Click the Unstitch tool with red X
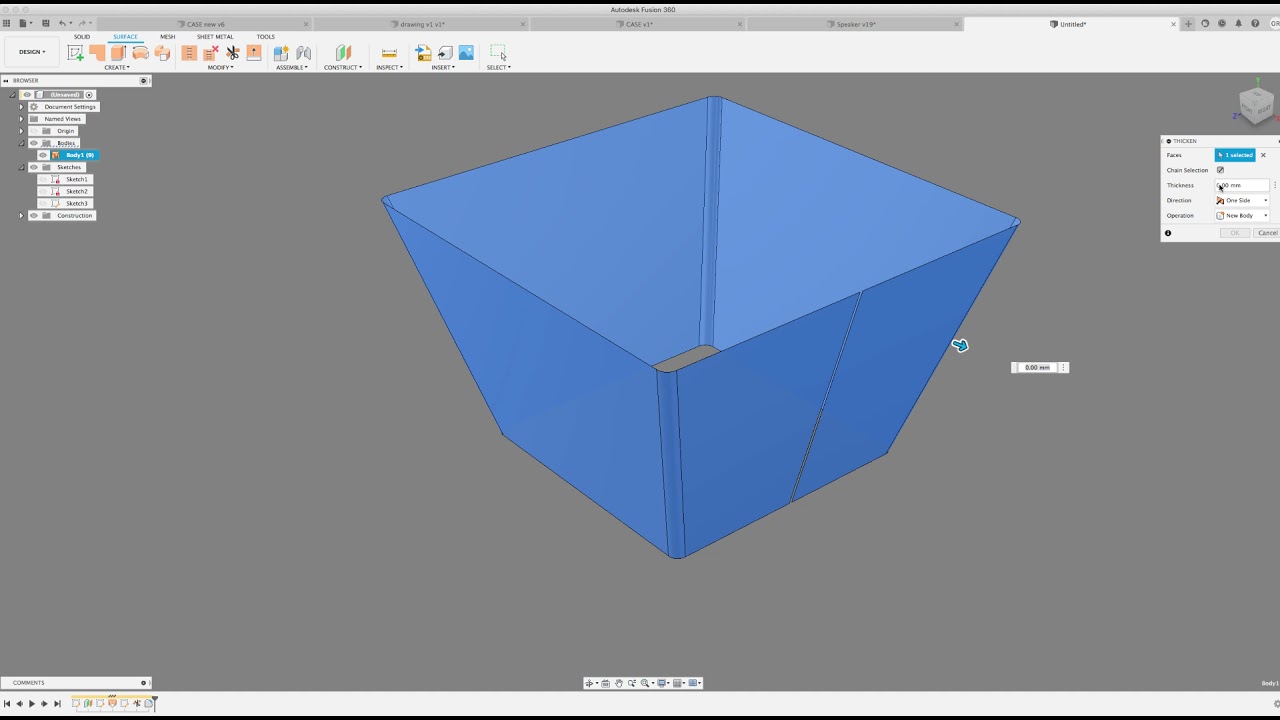Image resolution: width=1280 pixels, height=720 pixels. [x=211, y=53]
